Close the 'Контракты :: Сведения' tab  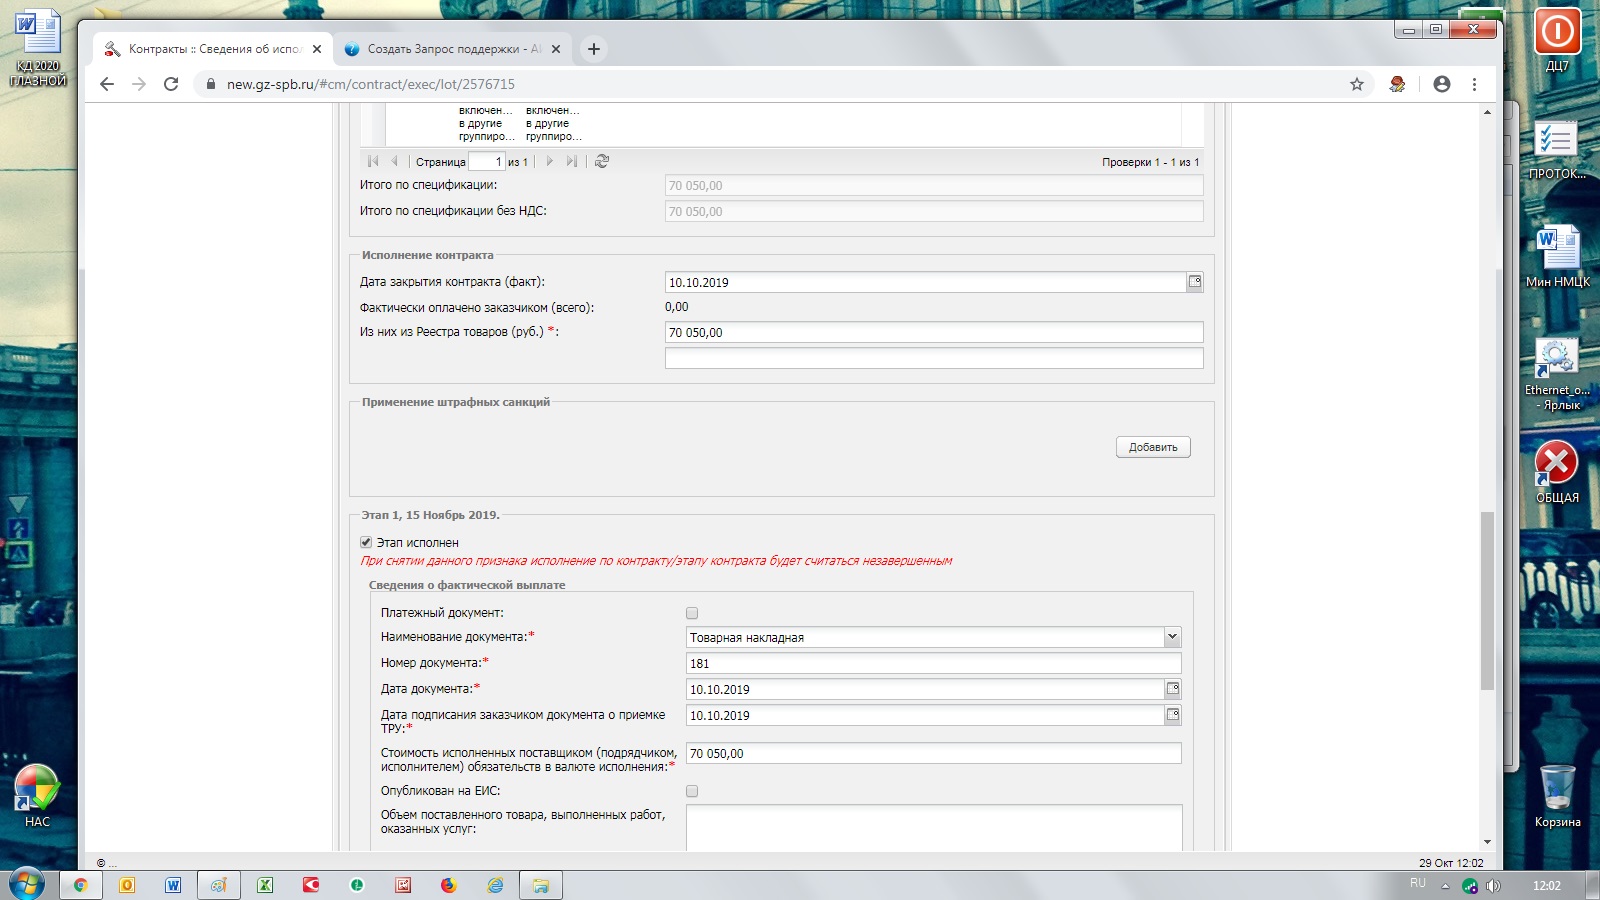pos(317,49)
